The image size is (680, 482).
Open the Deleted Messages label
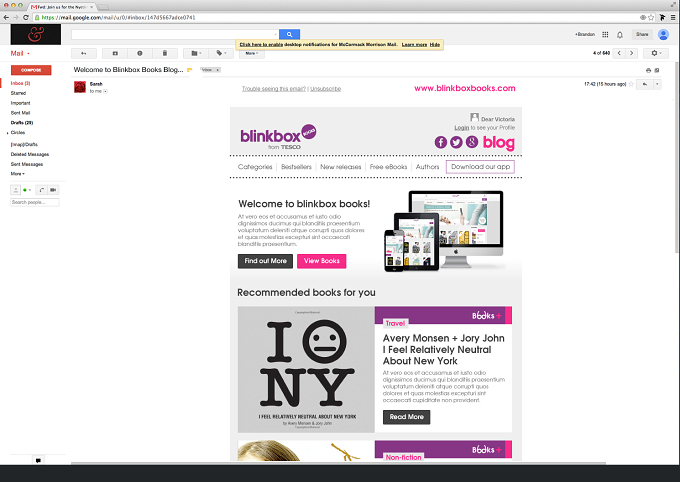point(29,154)
